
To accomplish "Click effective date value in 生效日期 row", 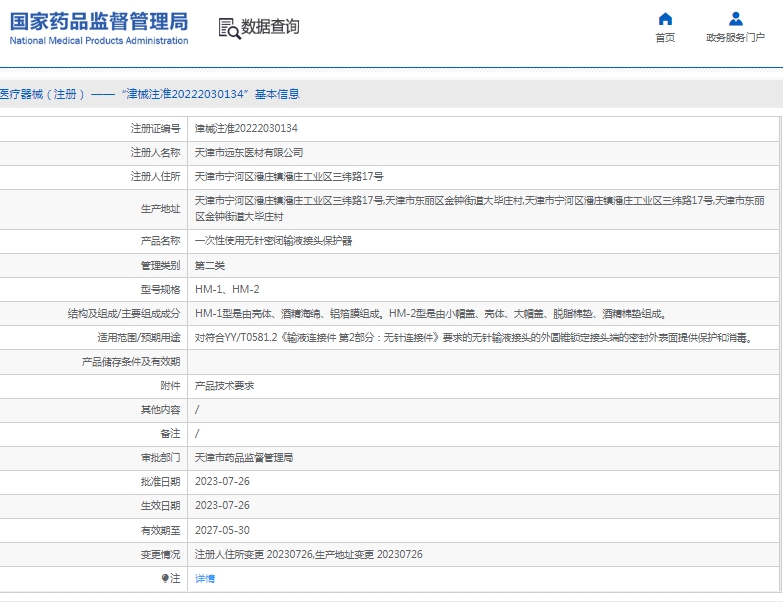I will click(x=222, y=506).
